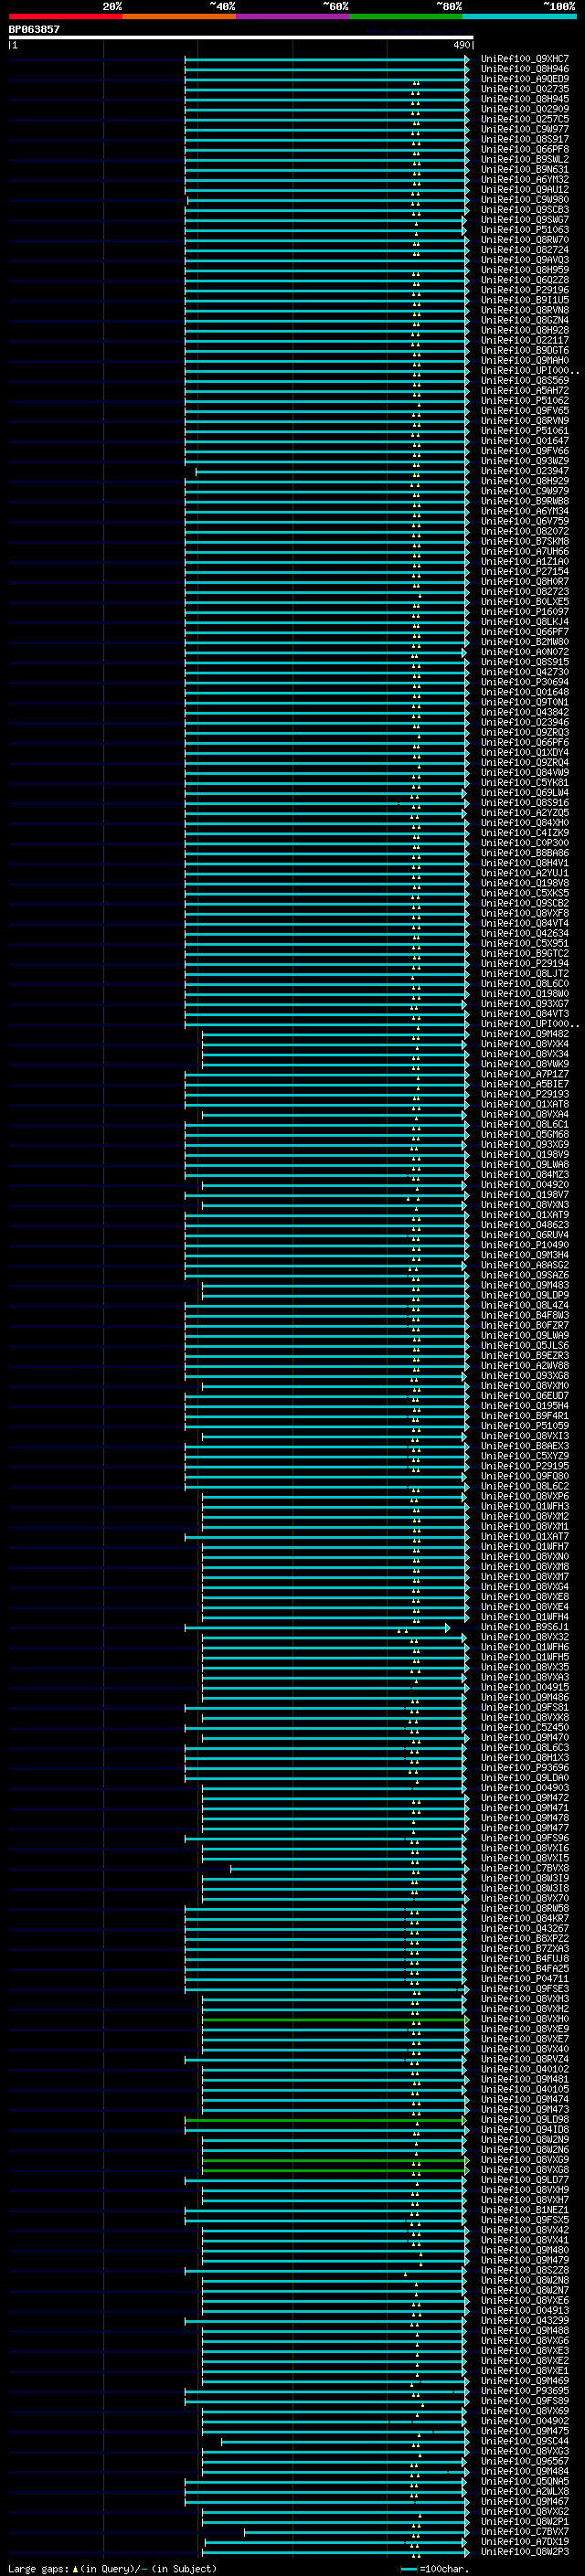This screenshot has width=585, height=2576.
Task: Click the cyan ~100% identity legend segment
Action: coord(519,16)
